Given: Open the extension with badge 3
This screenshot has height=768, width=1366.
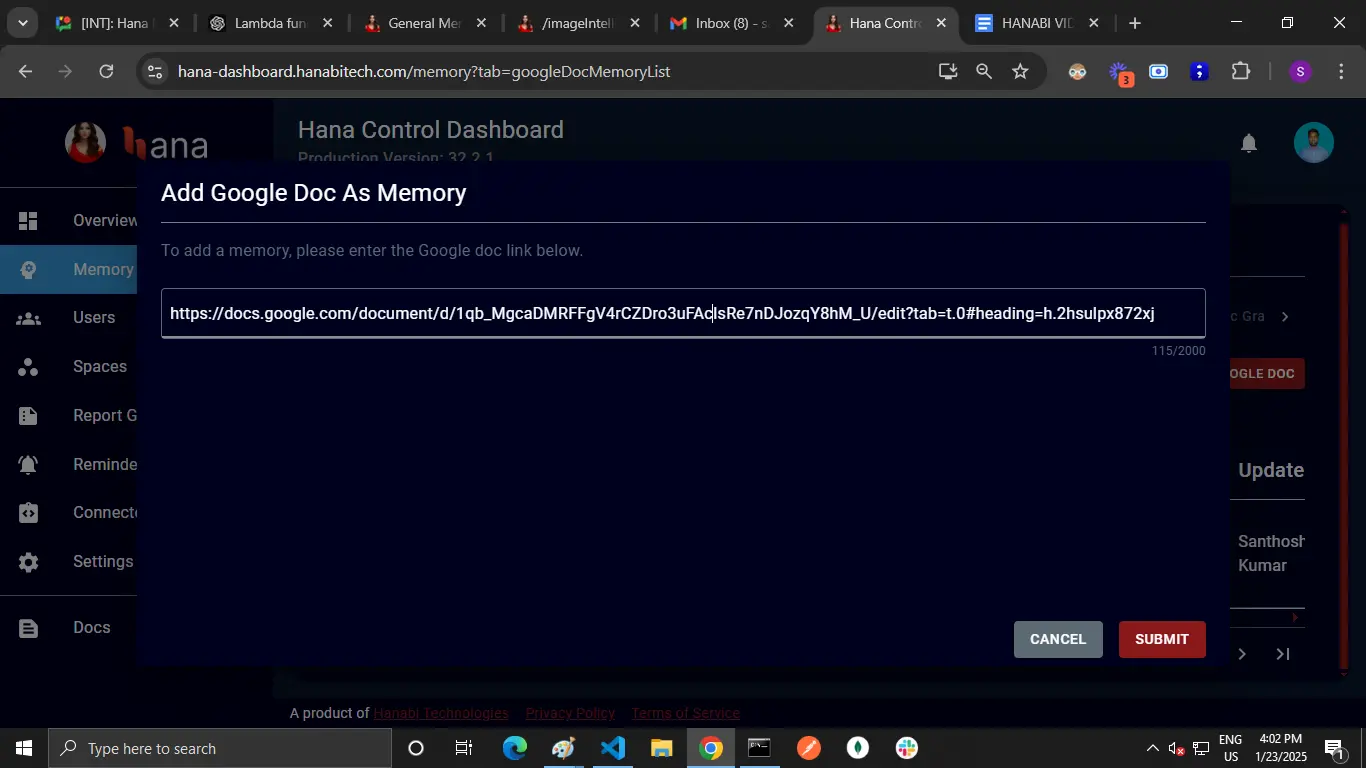Looking at the screenshot, I should 1120,72.
